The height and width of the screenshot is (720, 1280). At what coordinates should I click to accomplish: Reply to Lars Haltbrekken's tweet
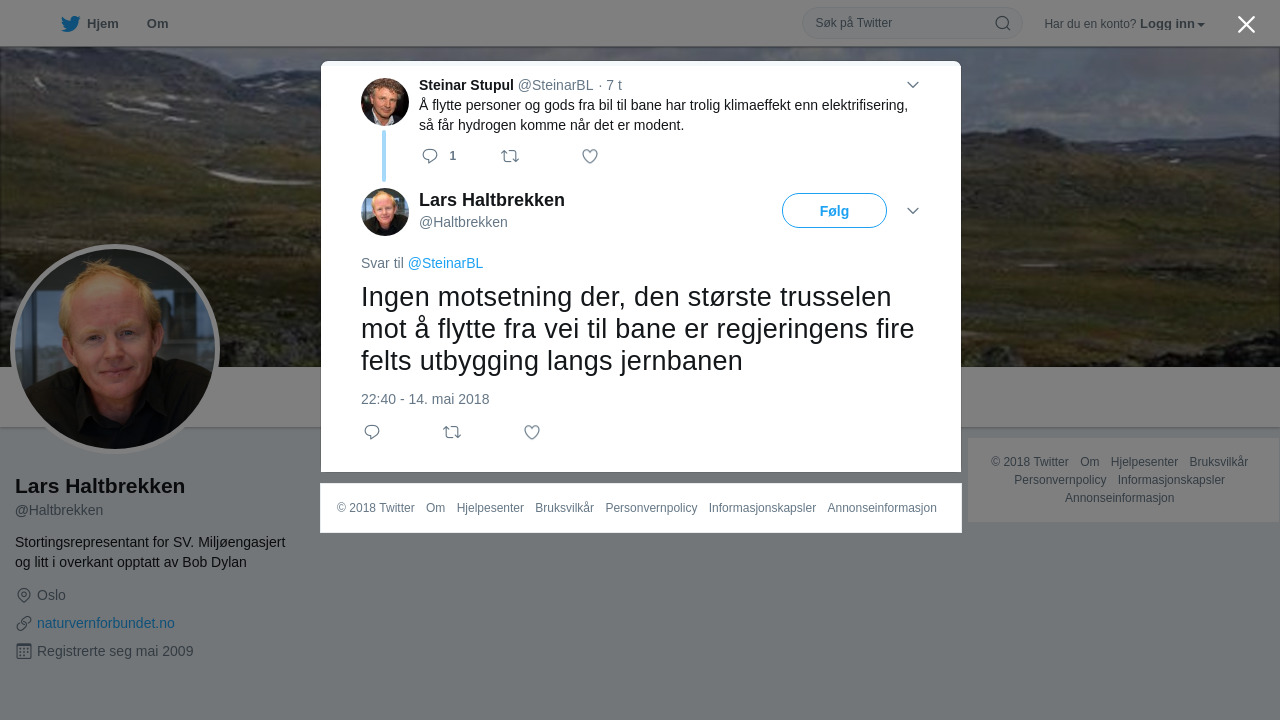(372, 432)
